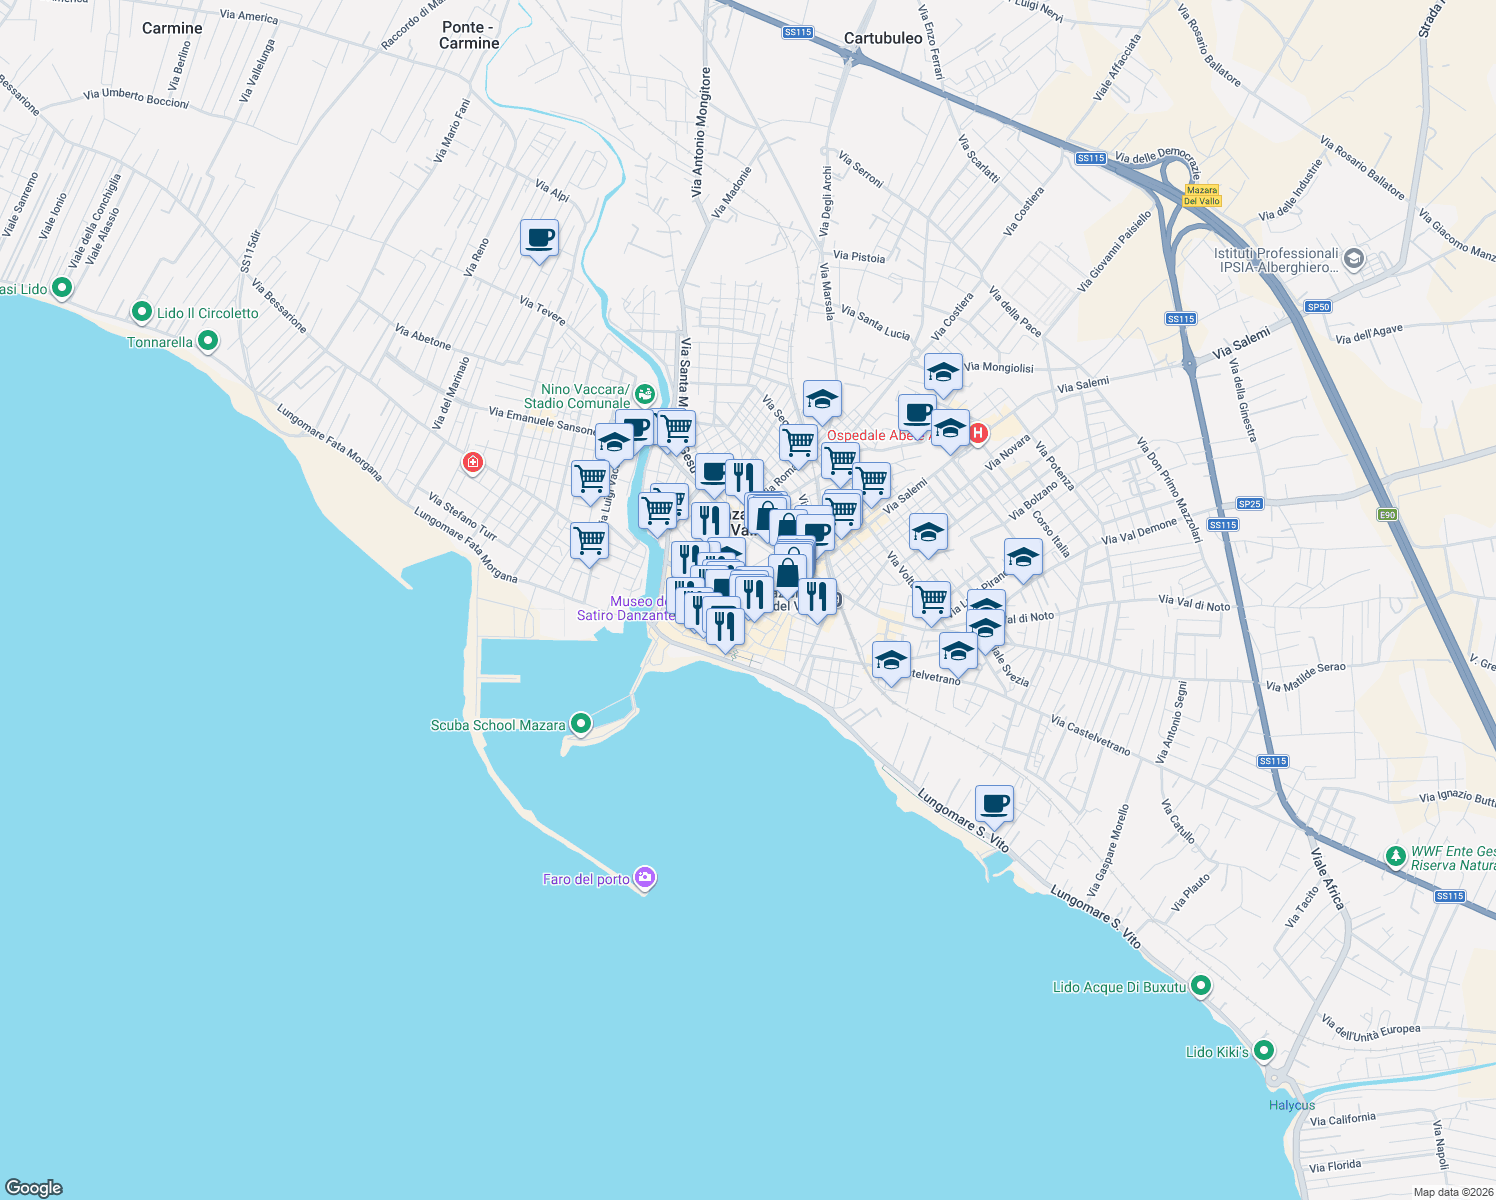Click the school marker left of Castelvetrano label
Image resolution: width=1496 pixels, height=1200 pixels.
(x=891, y=662)
